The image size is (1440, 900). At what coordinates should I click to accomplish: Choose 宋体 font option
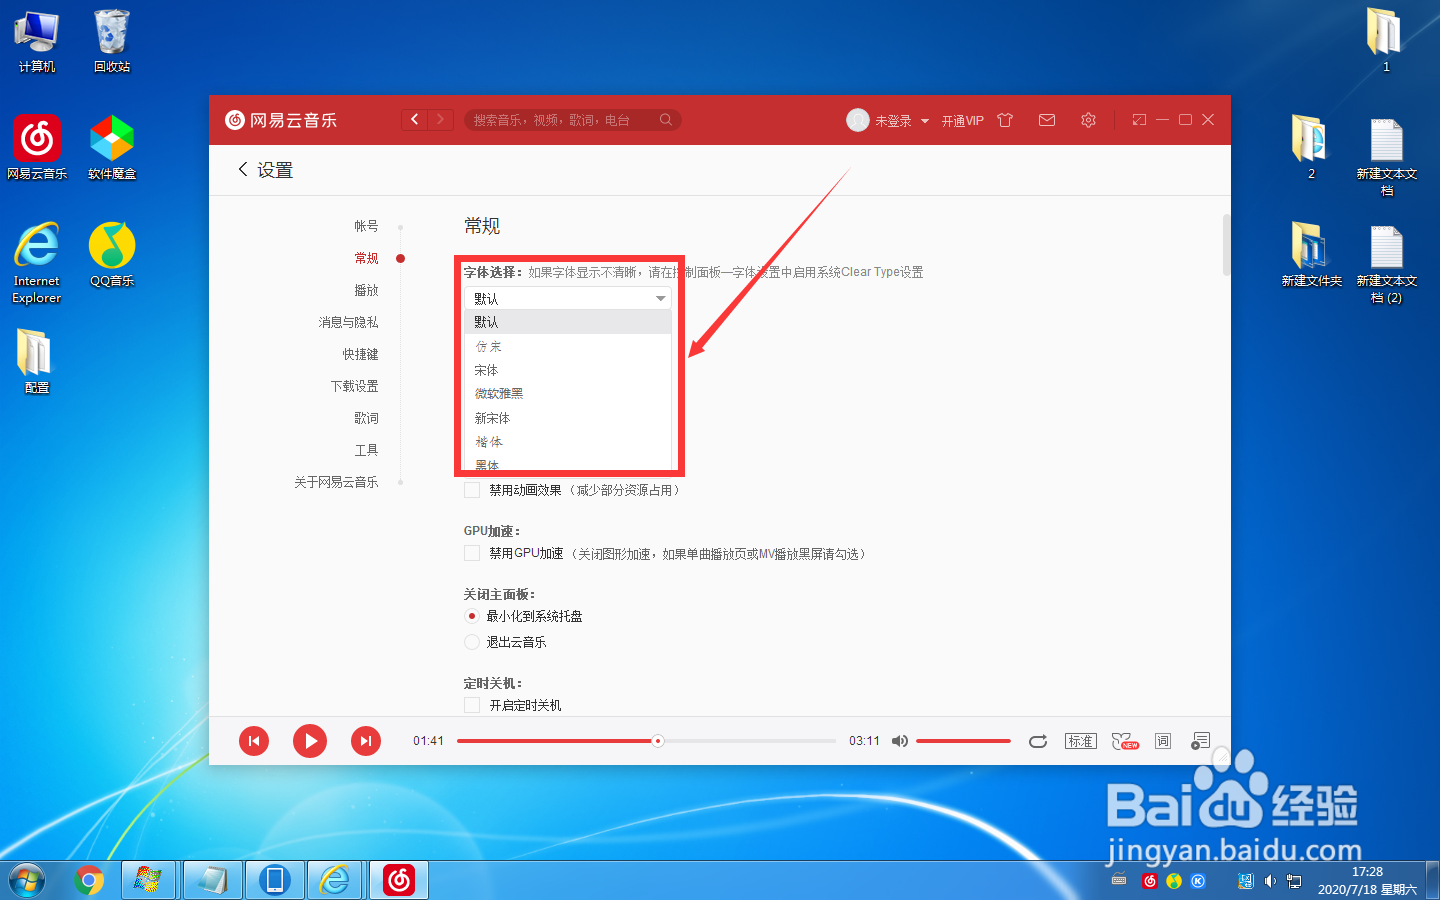568,370
